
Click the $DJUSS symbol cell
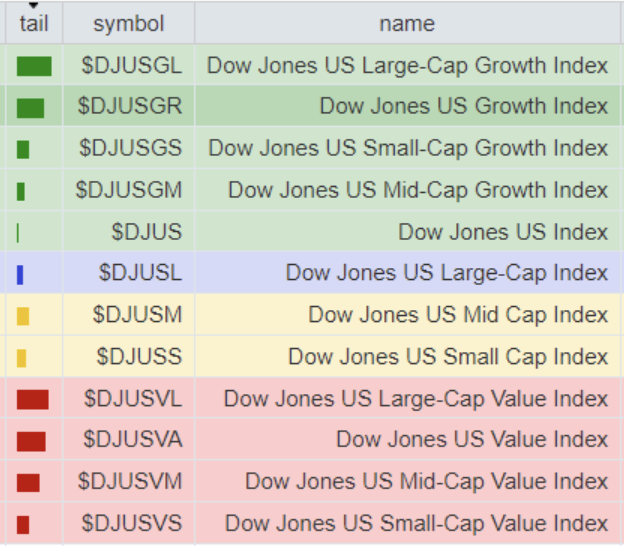(x=139, y=356)
